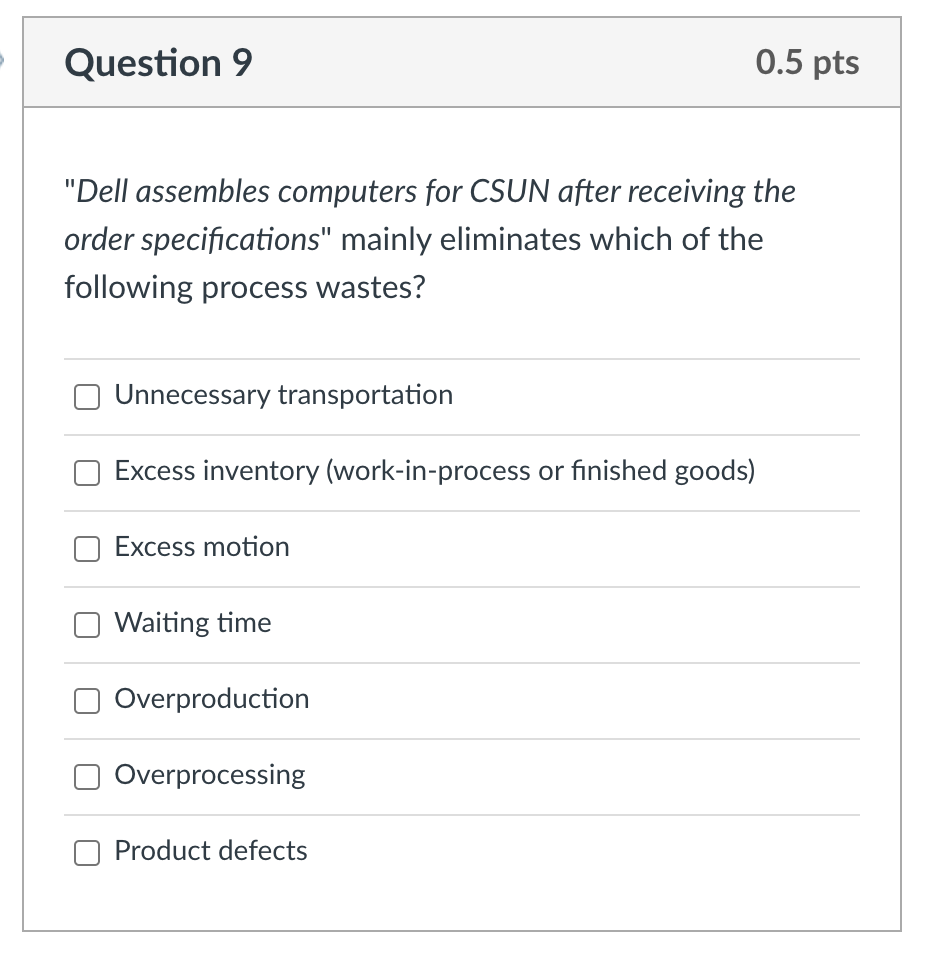
Task: Check the Overproduction answer choice
Action: (86, 701)
